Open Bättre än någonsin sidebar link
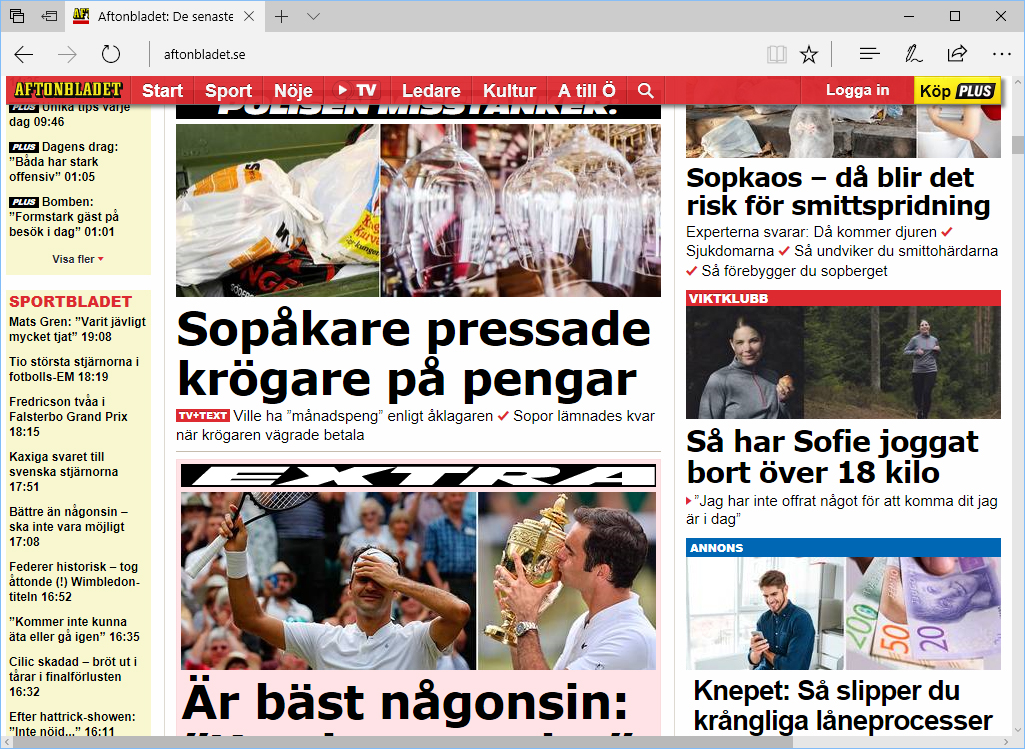This screenshot has width=1025, height=749. 68,526
